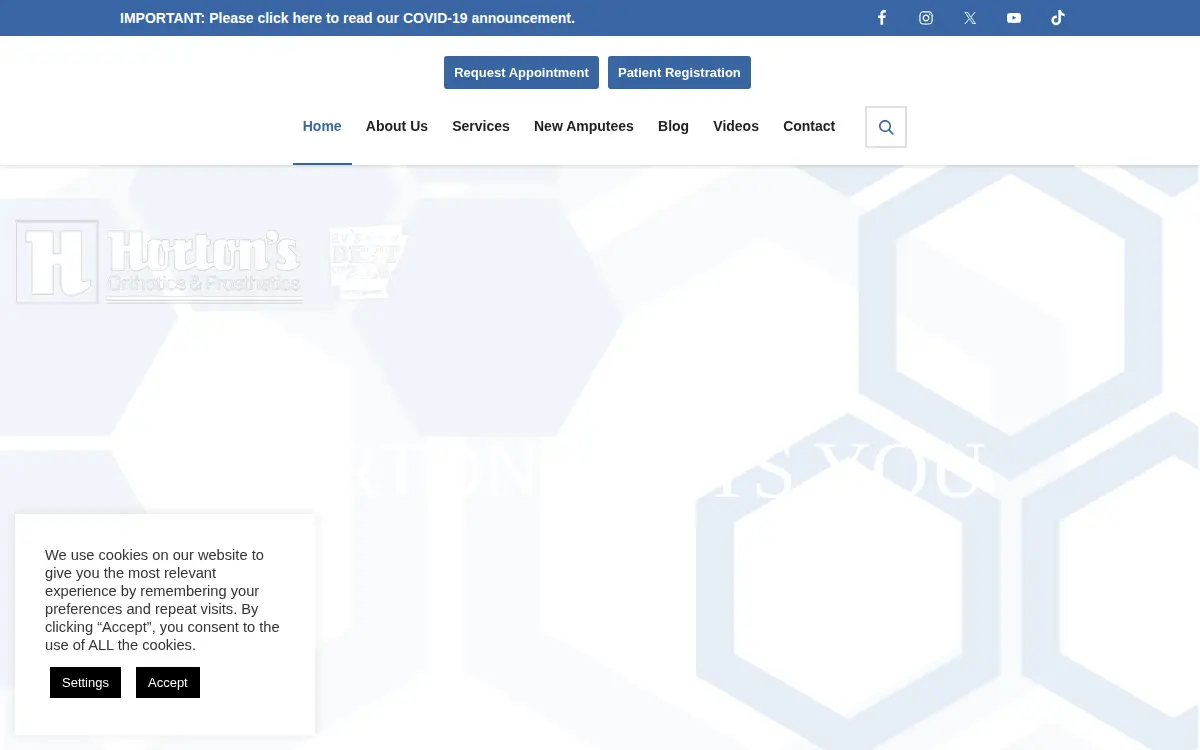This screenshot has width=1200, height=750.
Task: Click the search magnifier icon
Action: pyautogui.click(x=886, y=127)
